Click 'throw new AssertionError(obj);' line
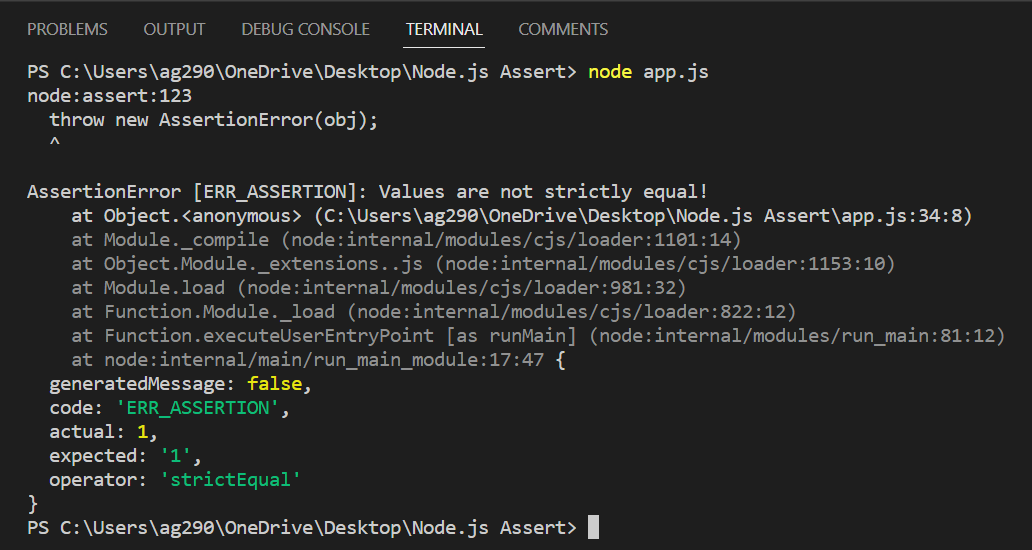This screenshot has width=1032, height=550. (214, 120)
